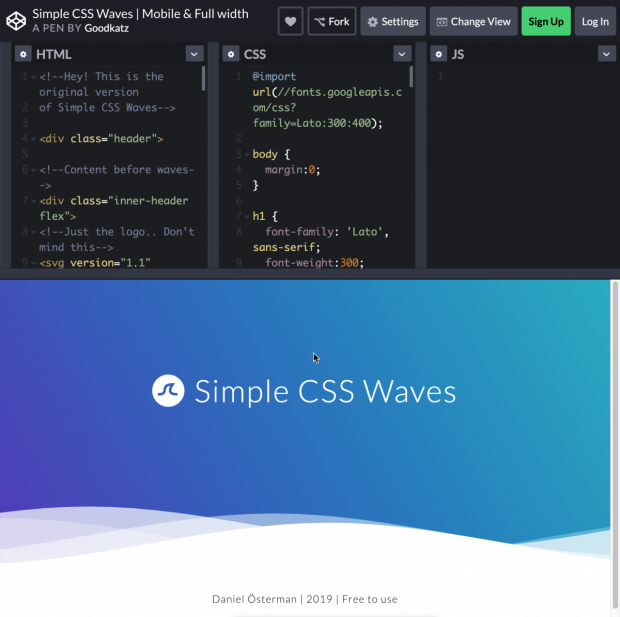Image resolution: width=620 pixels, height=617 pixels.
Task: Collapse HTML code fold at line 4
Action: click(x=34, y=139)
